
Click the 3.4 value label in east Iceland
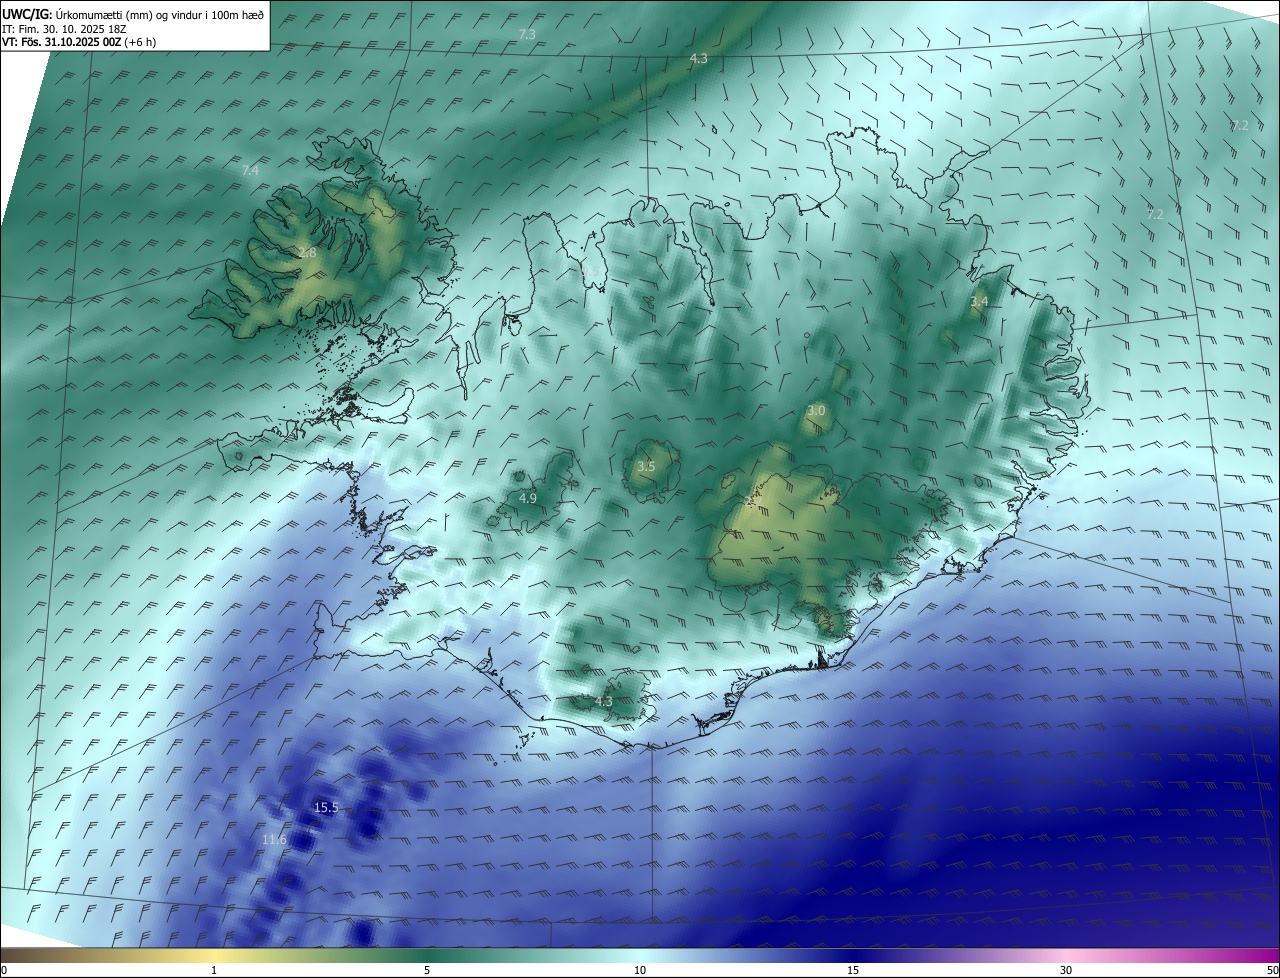tap(979, 301)
